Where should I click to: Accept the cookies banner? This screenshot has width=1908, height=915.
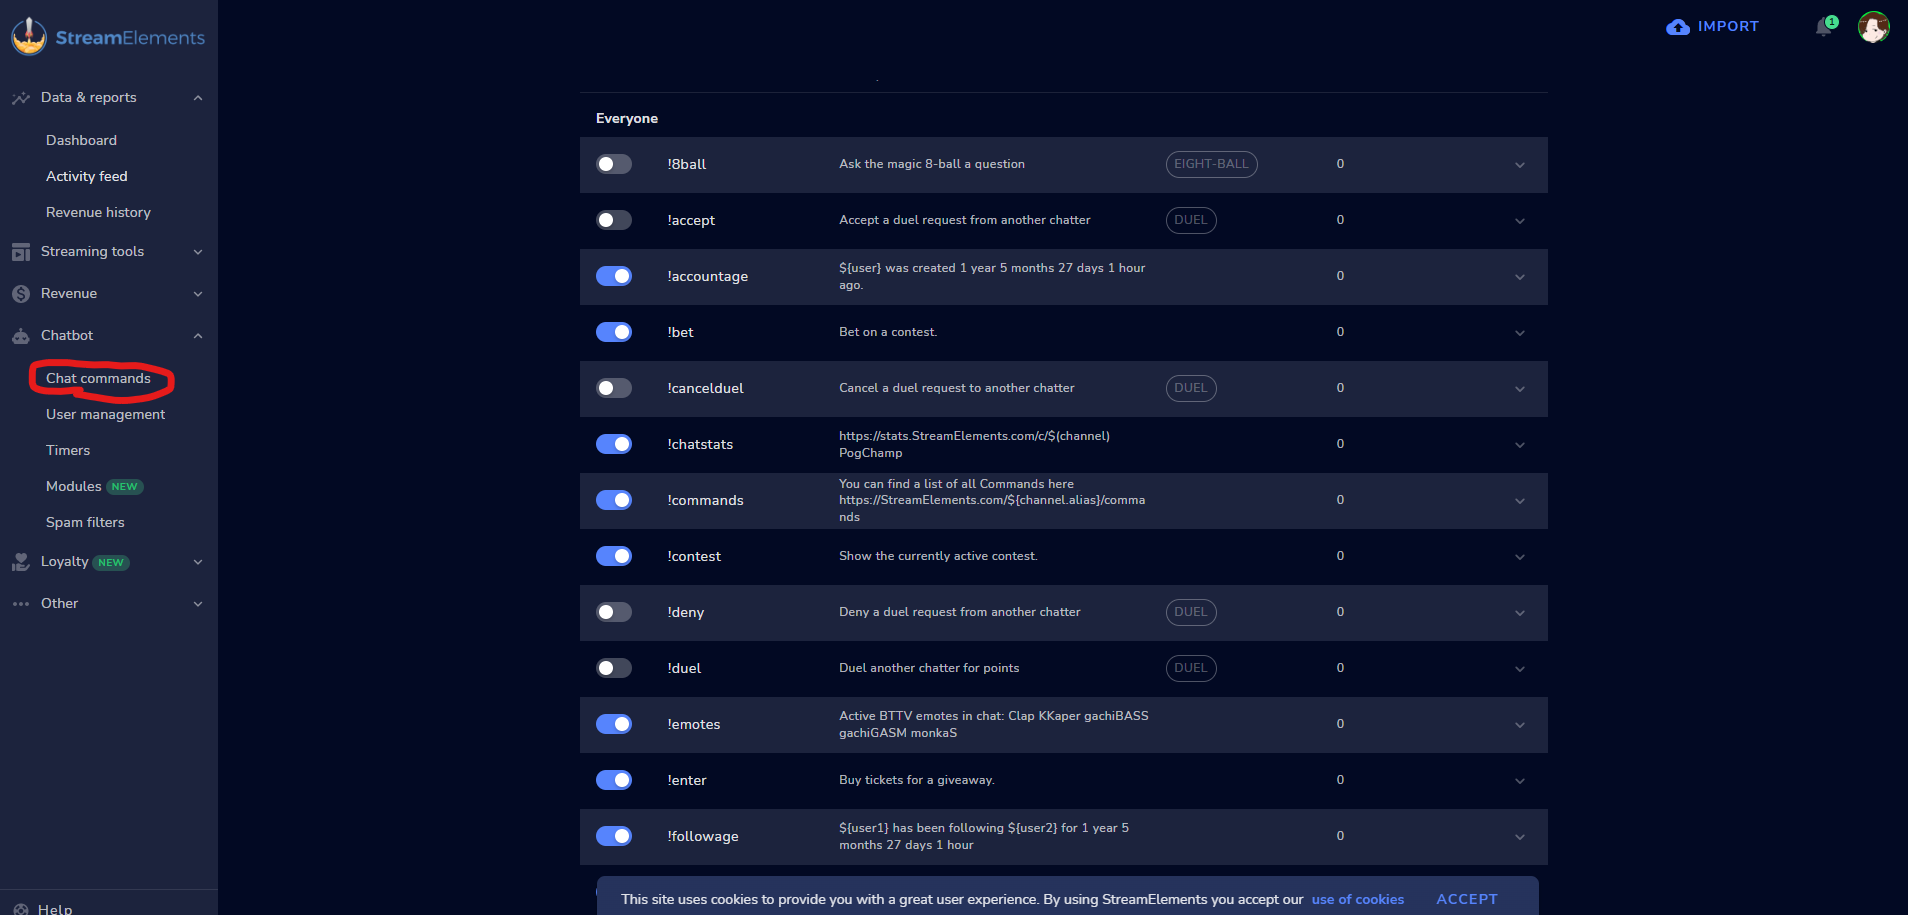coord(1466,899)
